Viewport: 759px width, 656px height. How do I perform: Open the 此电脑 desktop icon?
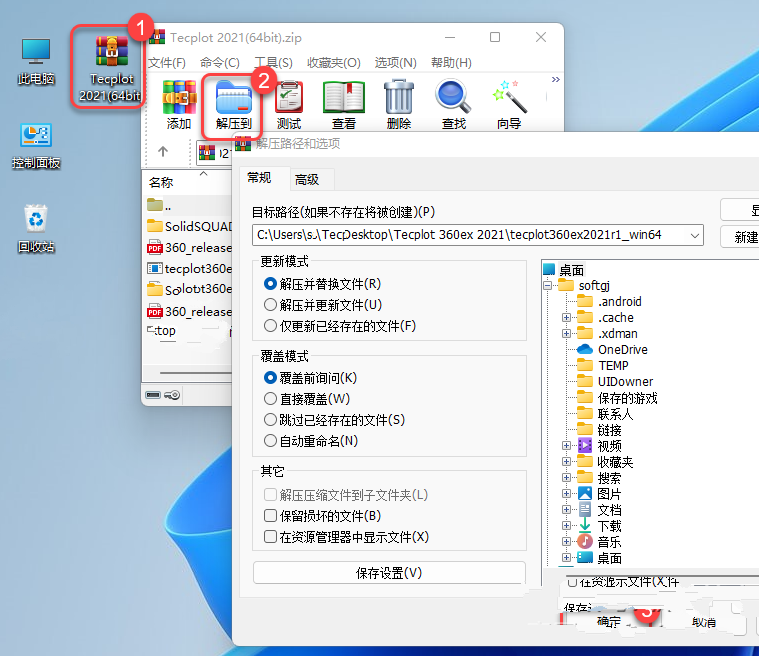pos(36,61)
